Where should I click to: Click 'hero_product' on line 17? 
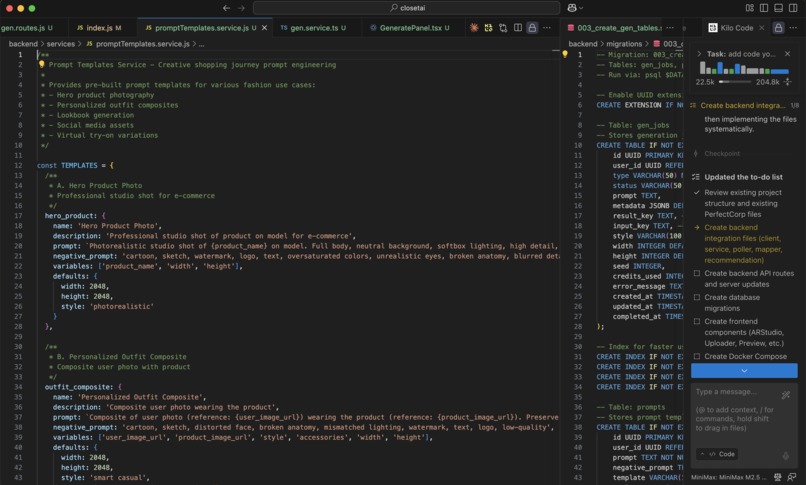[x=69, y=216]
